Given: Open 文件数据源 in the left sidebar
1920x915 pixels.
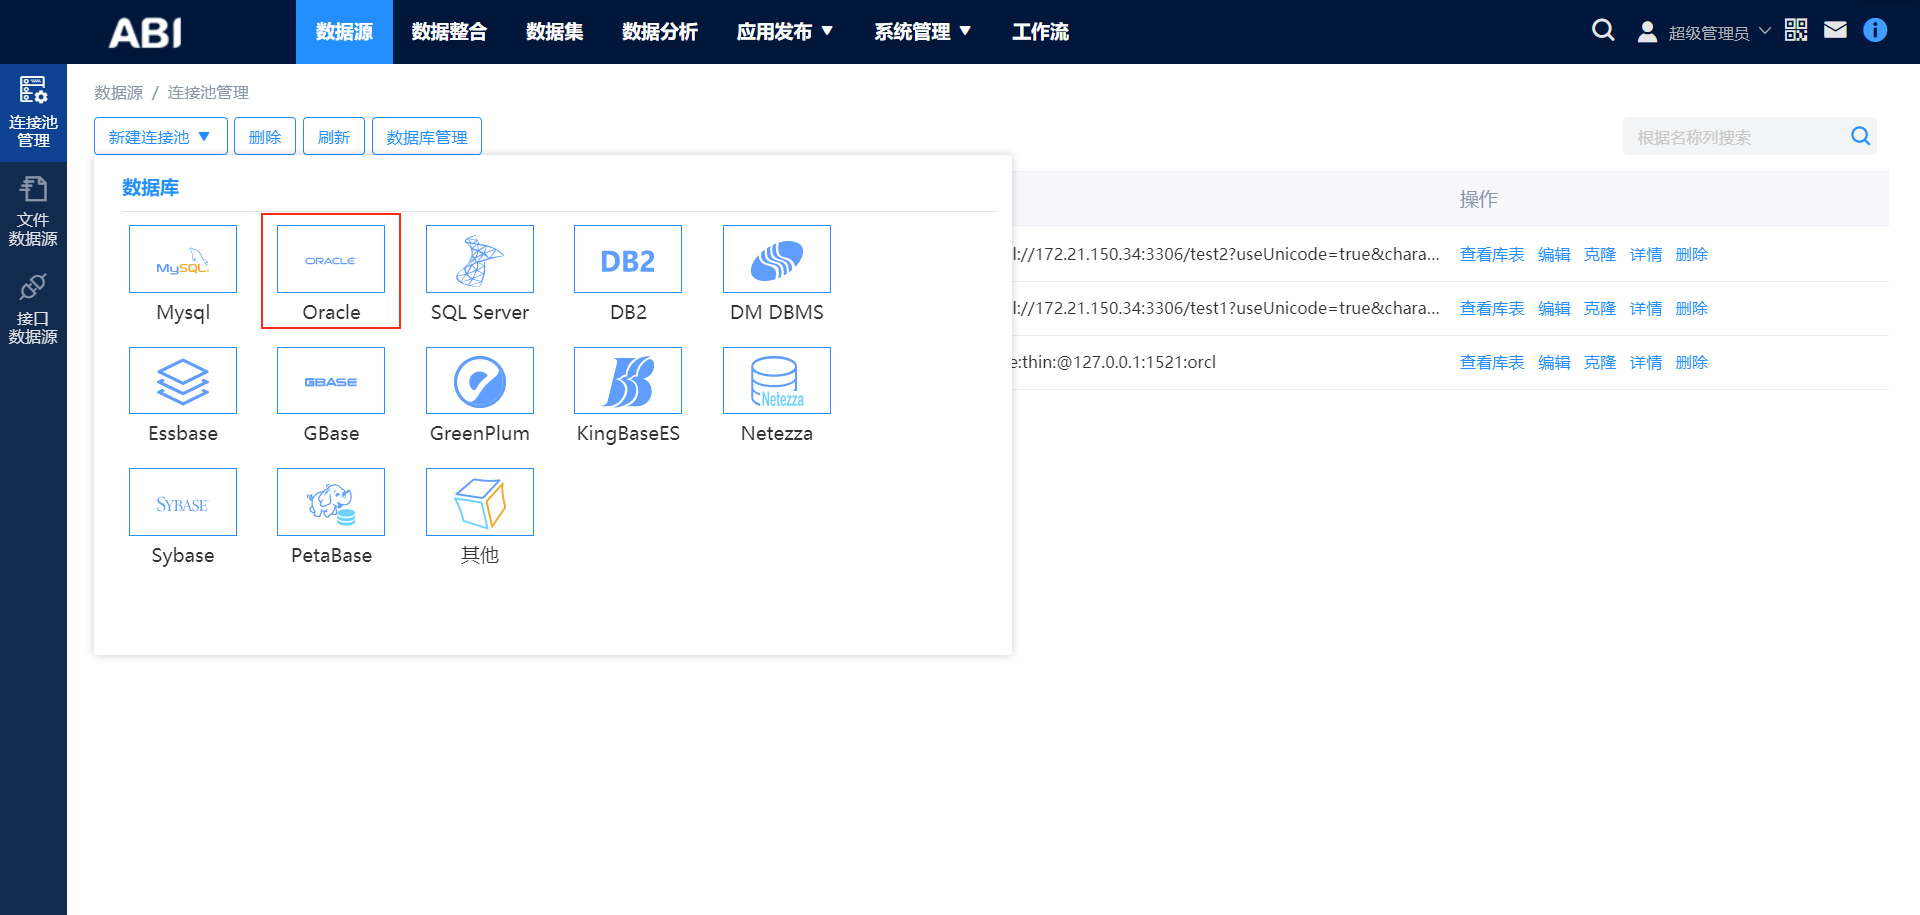Looking at the screenshot, I should click(x=33, y=211).
